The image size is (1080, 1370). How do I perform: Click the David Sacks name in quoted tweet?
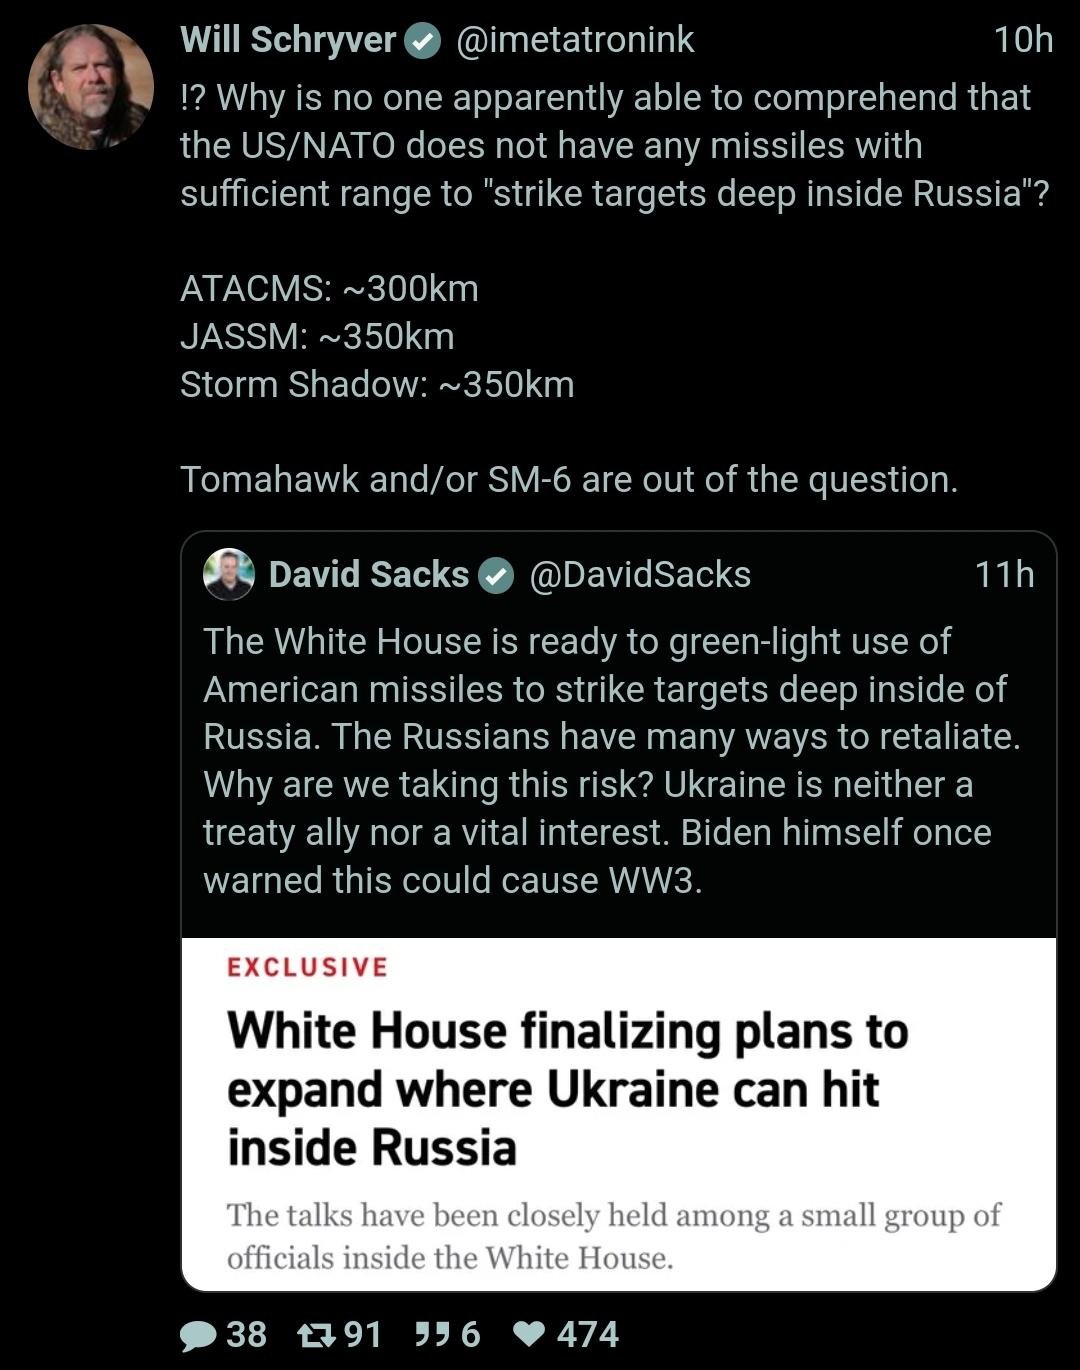[368, 575]
